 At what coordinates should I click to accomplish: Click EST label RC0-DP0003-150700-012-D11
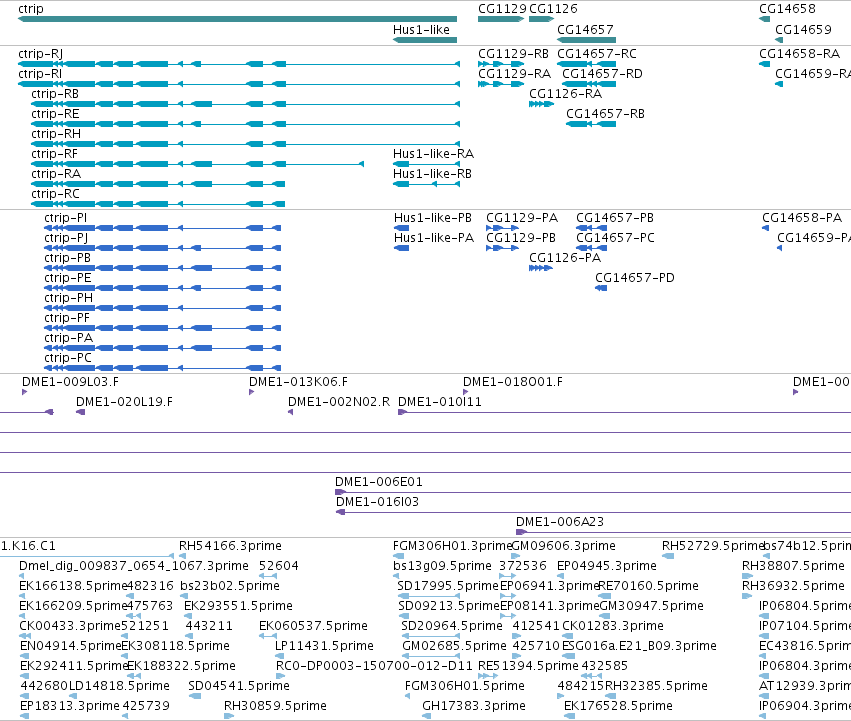[374, 666]
